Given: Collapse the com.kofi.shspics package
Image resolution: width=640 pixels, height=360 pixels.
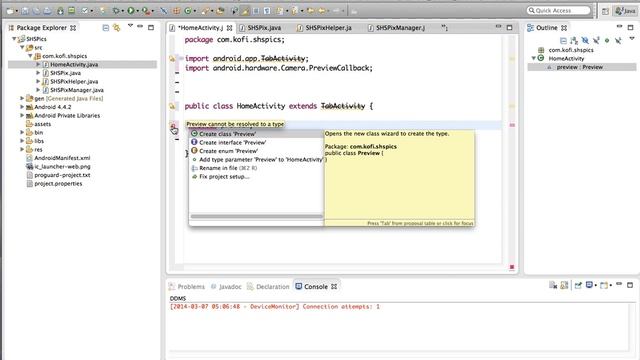Looking at the screenshot, I should click(x=30, y=56).
